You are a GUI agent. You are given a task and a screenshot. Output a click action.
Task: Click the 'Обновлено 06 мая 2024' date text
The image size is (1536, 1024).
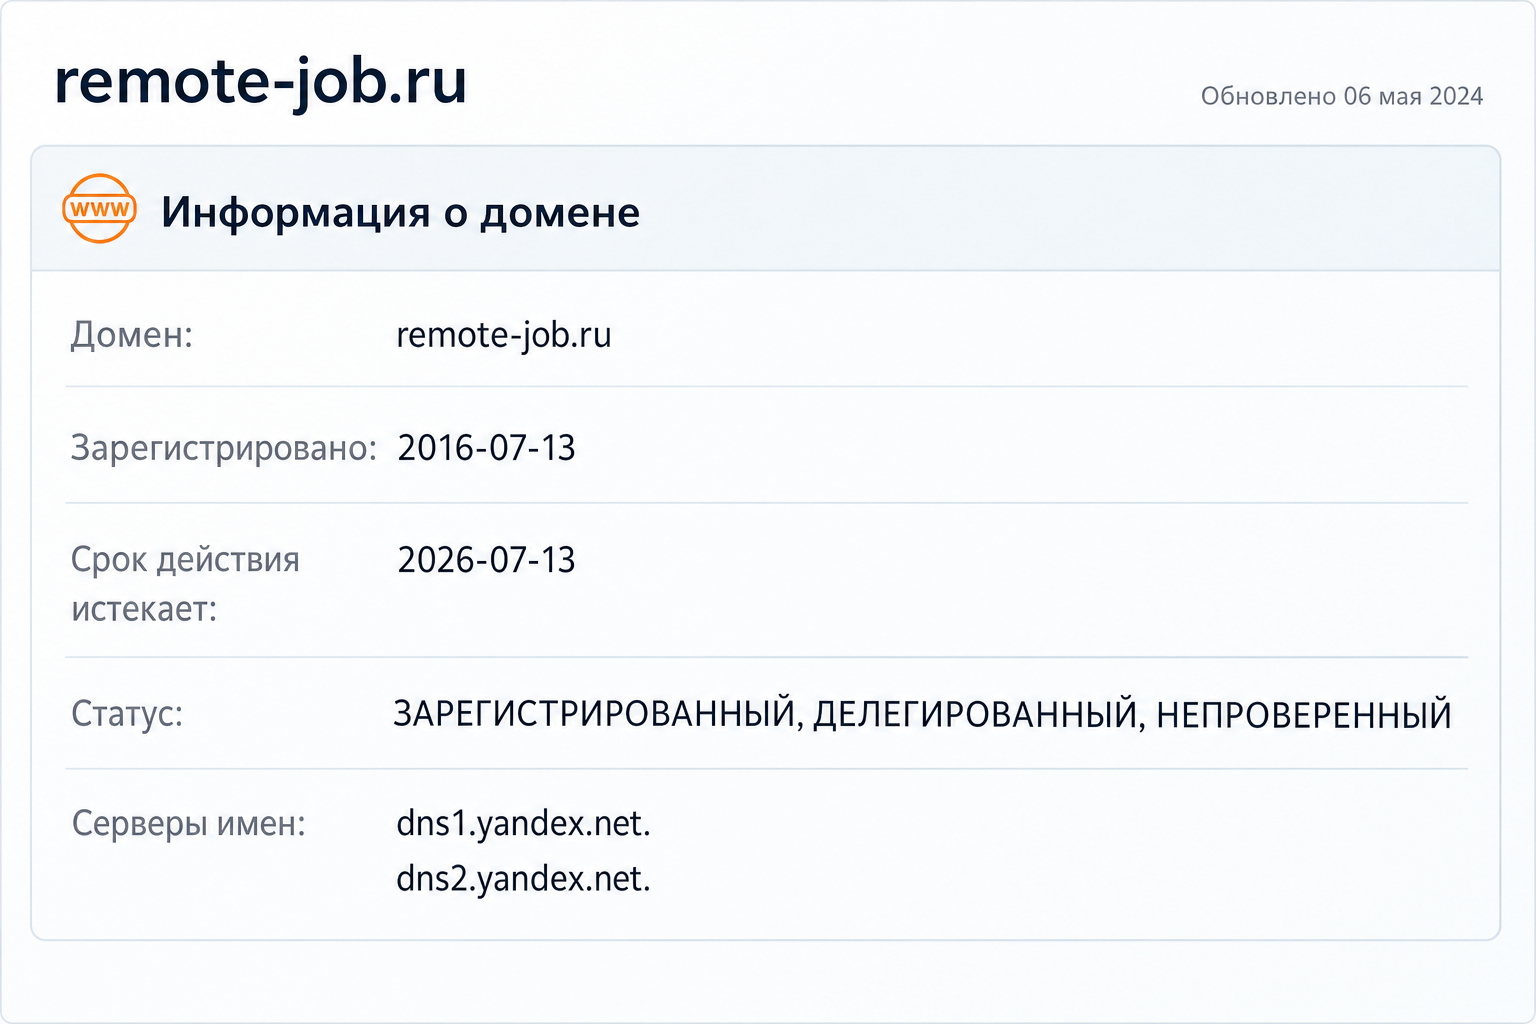coord(1342,96)
